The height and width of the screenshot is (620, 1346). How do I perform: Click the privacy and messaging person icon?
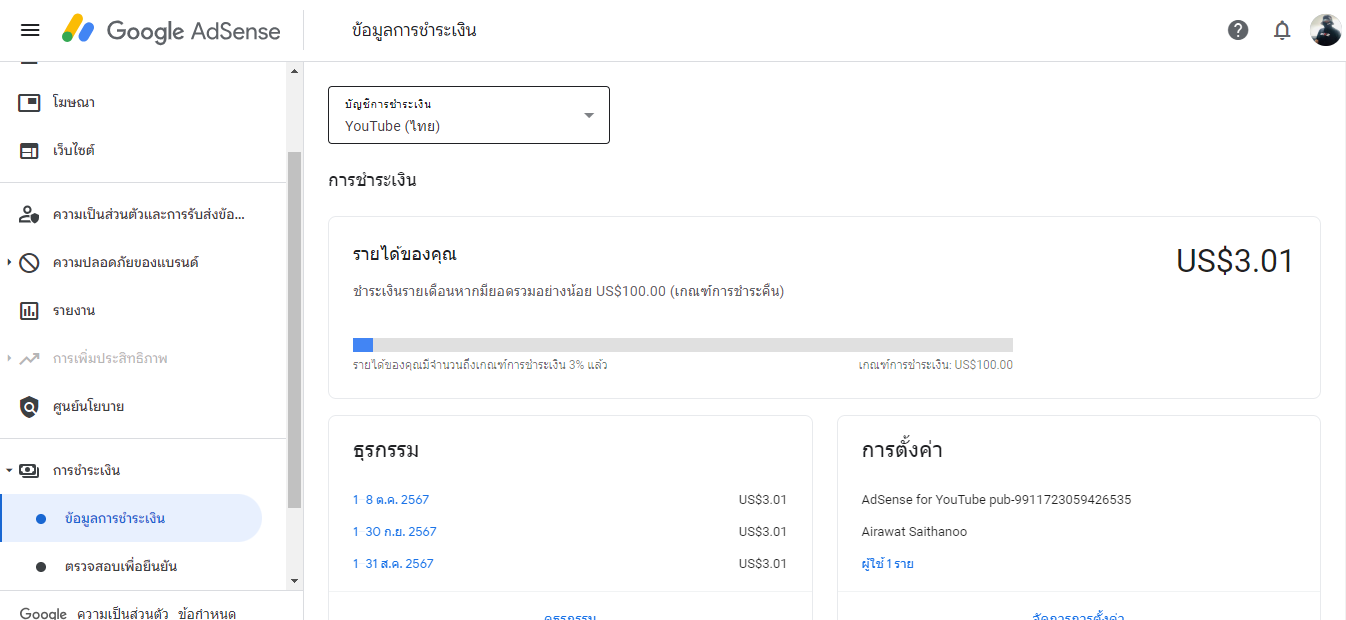[x=29, y=214]
